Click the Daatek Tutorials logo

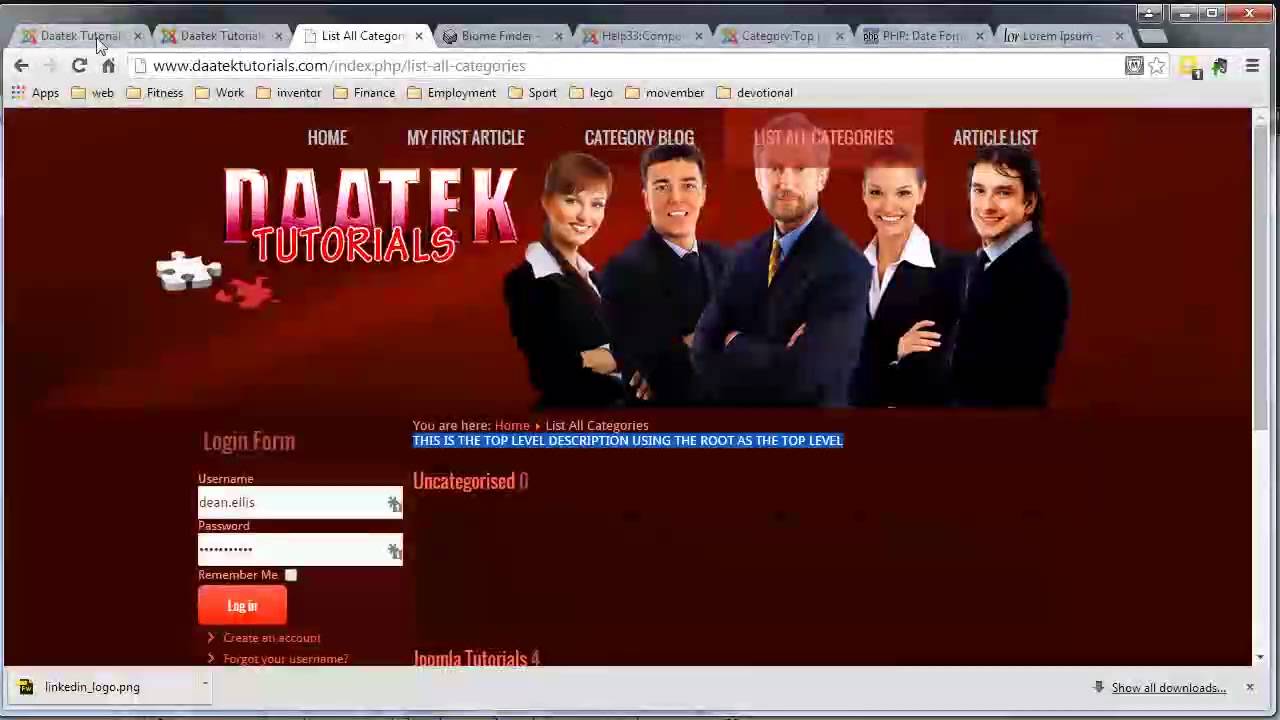(370, 216)
